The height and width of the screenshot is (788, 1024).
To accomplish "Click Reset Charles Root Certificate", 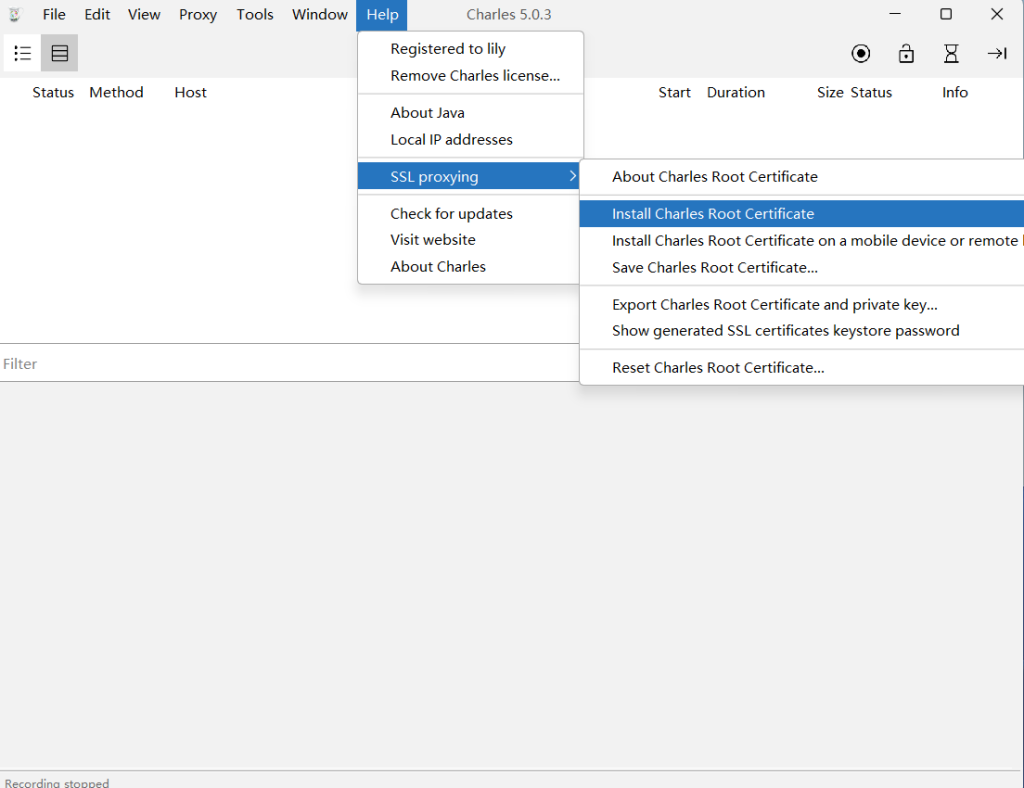I will point(718,368).
